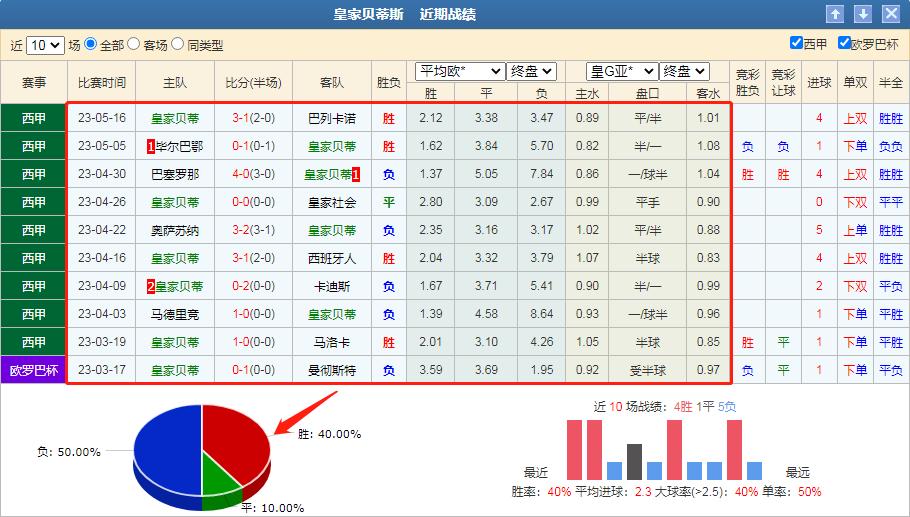Open away team 西班牙人
The image size is (910, 517).
(332, 258)
